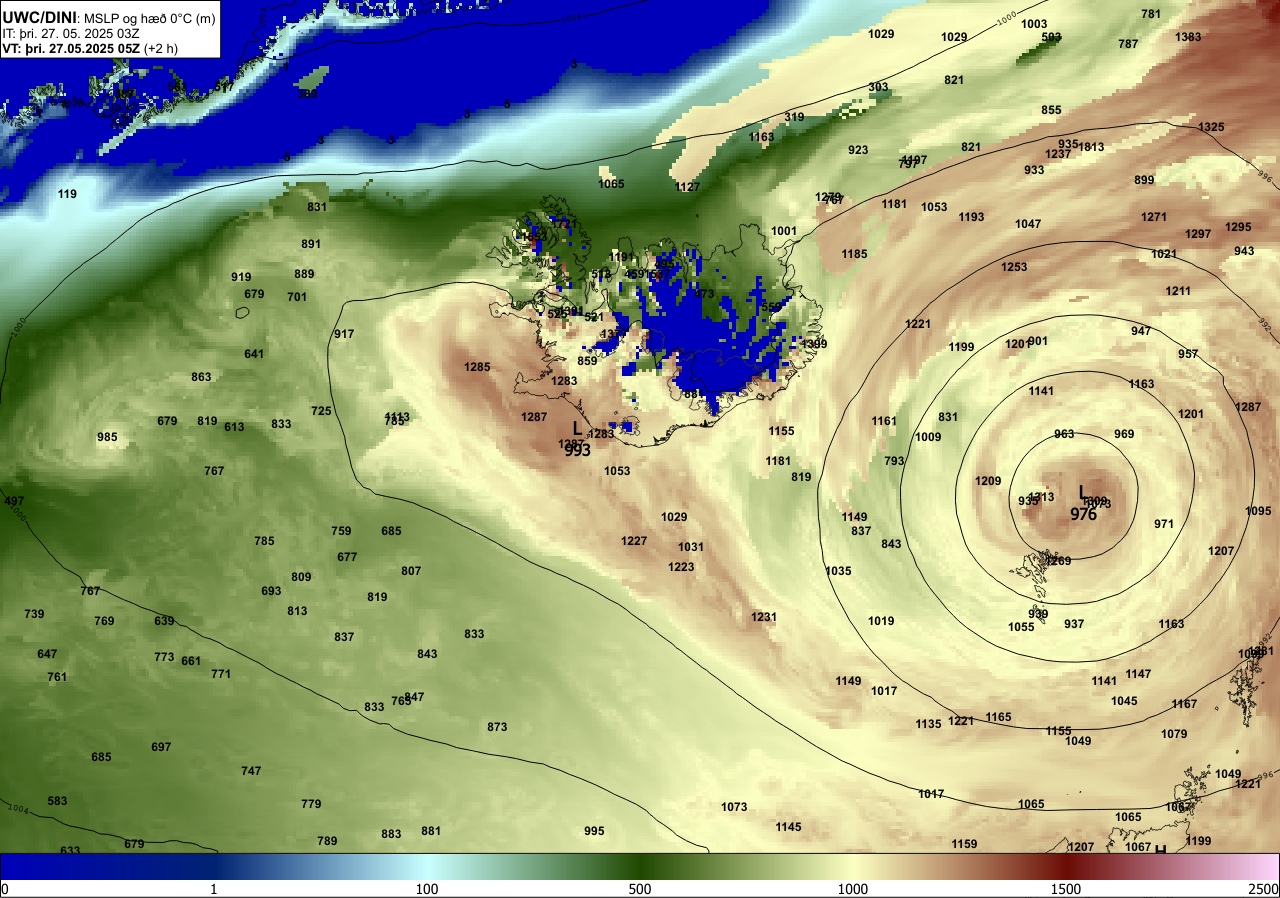Click the 100 label on the color scale
The width and height of the screenshot is (1280, 898).
tap(427, 889)
